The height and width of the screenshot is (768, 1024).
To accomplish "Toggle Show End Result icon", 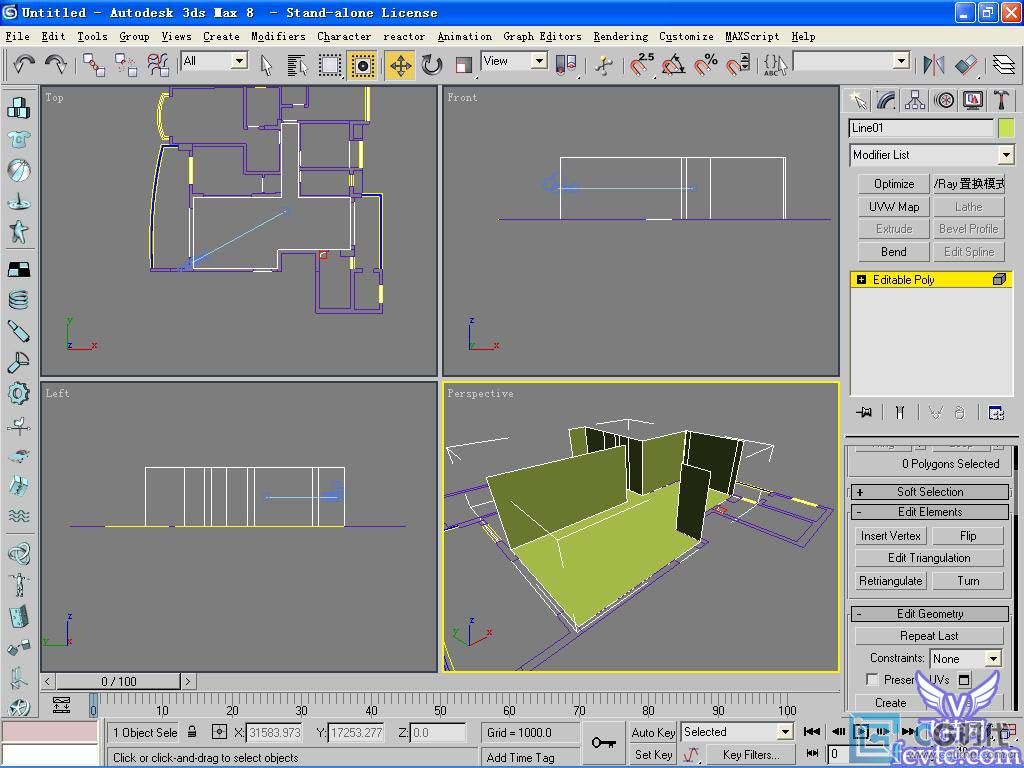I will (x=900, y=412).
